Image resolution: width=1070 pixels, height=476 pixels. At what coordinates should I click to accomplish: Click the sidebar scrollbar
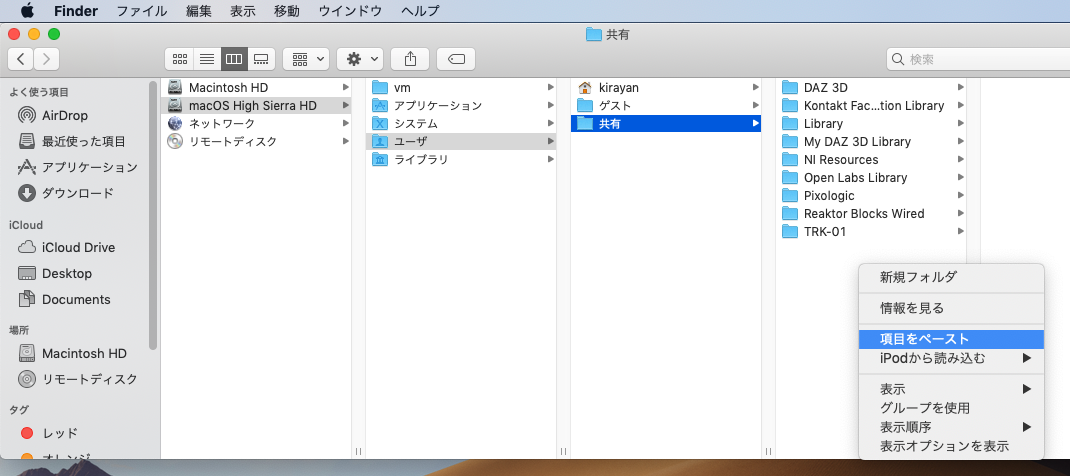point(154,217)
